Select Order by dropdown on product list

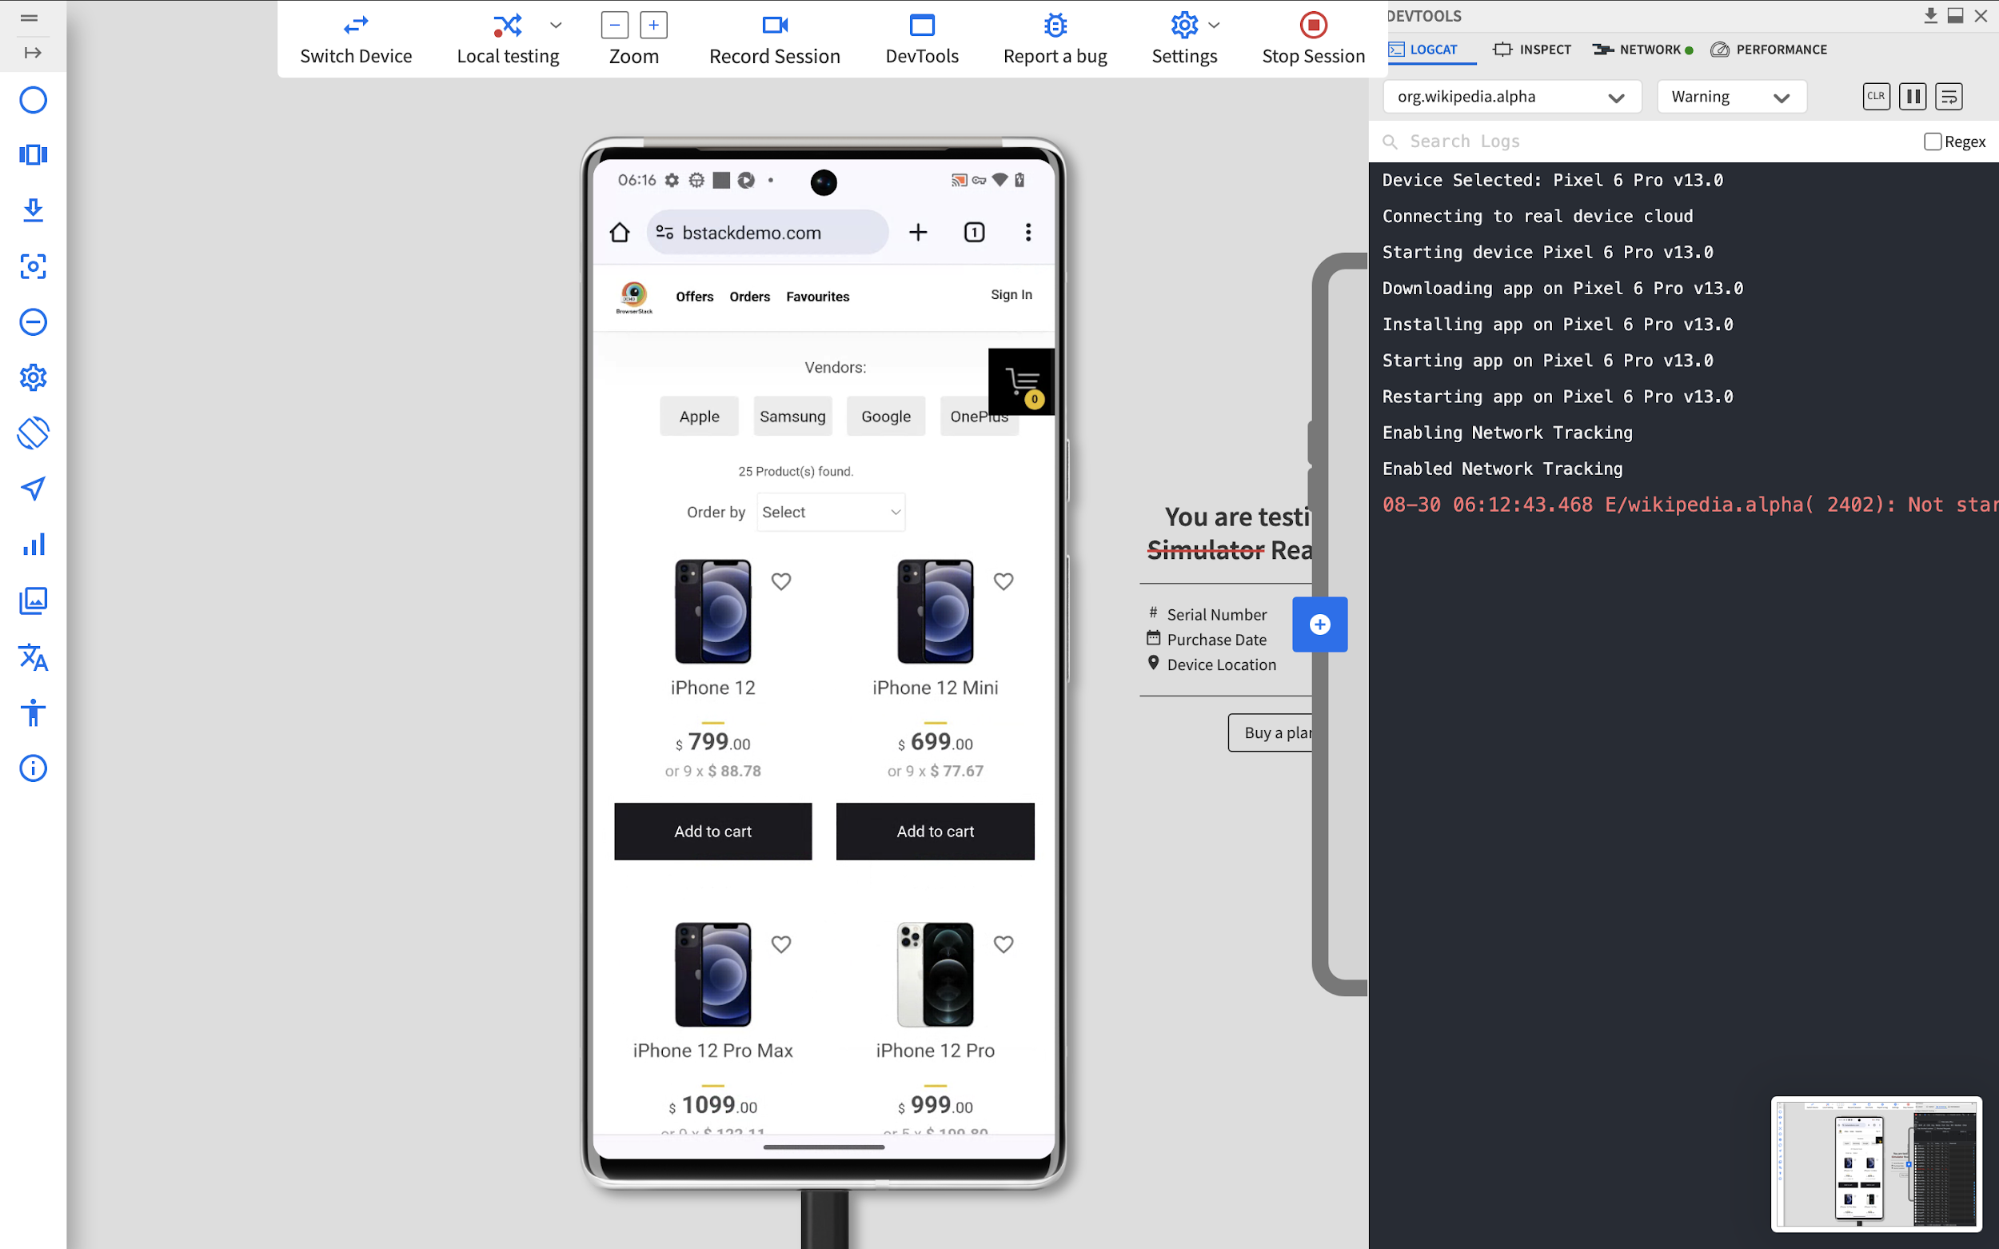pos(831,511)
